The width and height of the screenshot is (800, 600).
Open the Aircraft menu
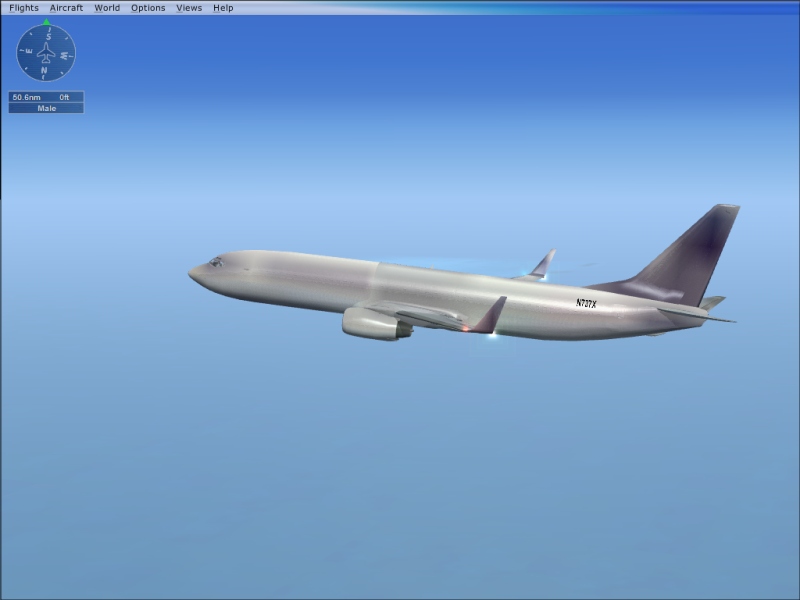66,8
